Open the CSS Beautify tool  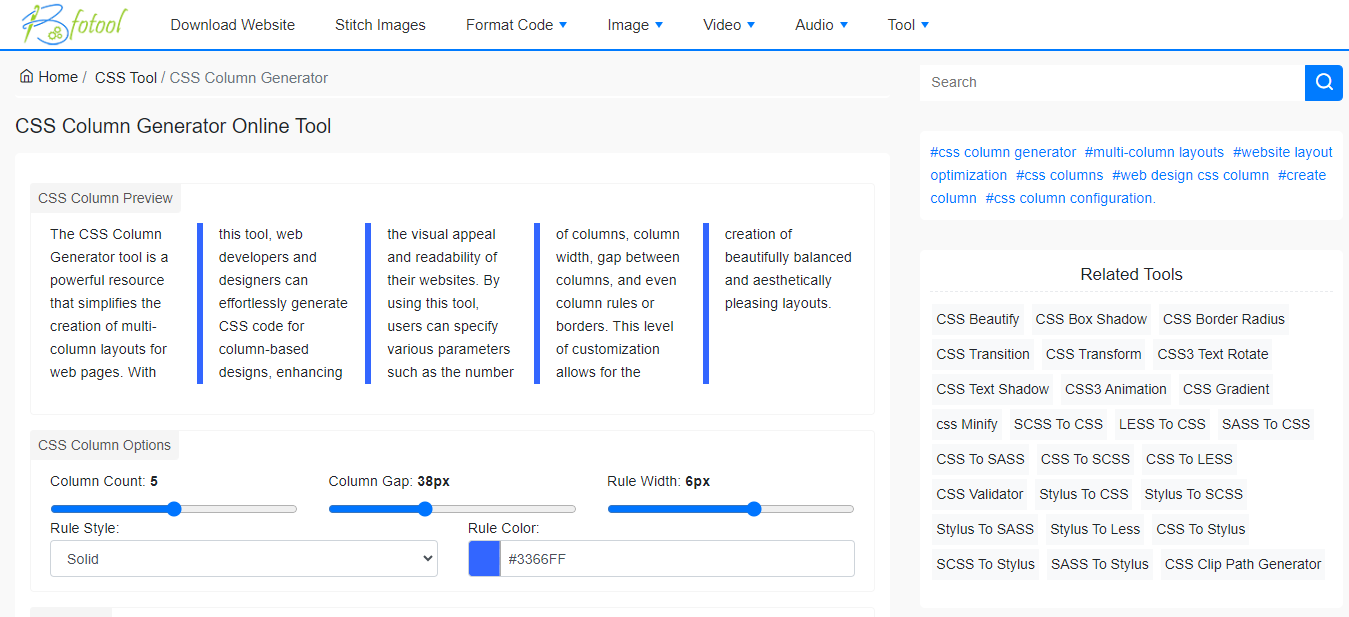tap(977, 319)
